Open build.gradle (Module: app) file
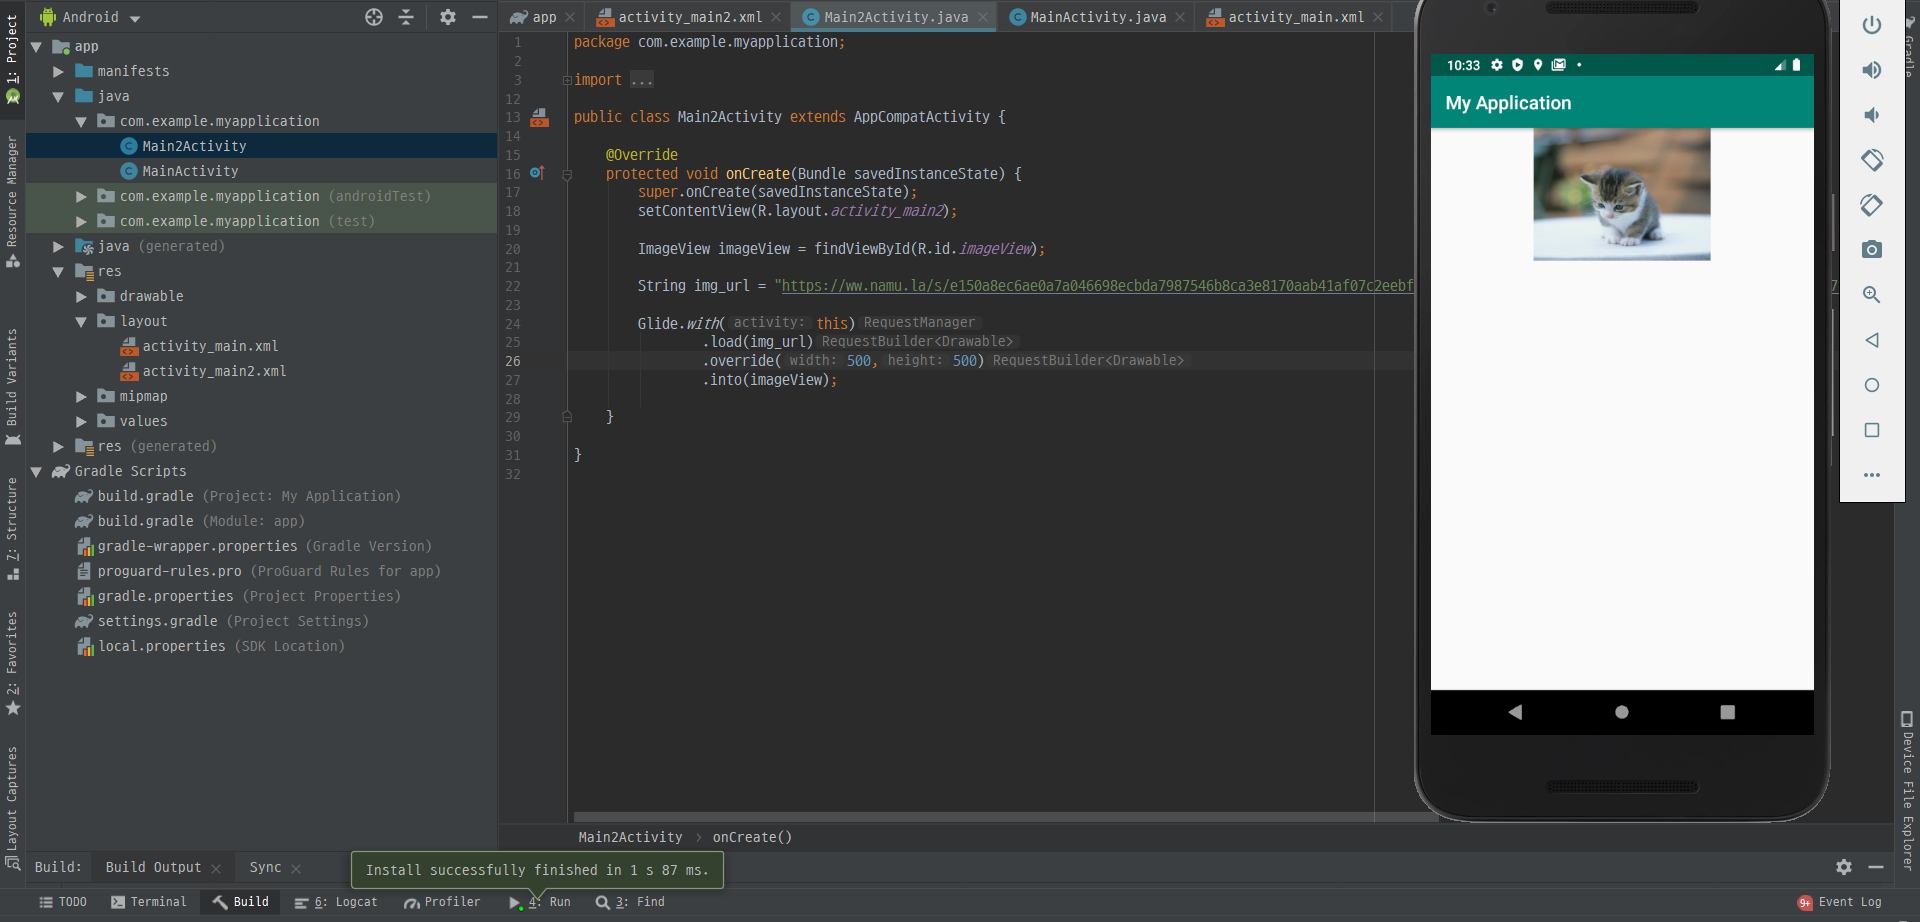The image size is (1920, 922). click(190, 521)
